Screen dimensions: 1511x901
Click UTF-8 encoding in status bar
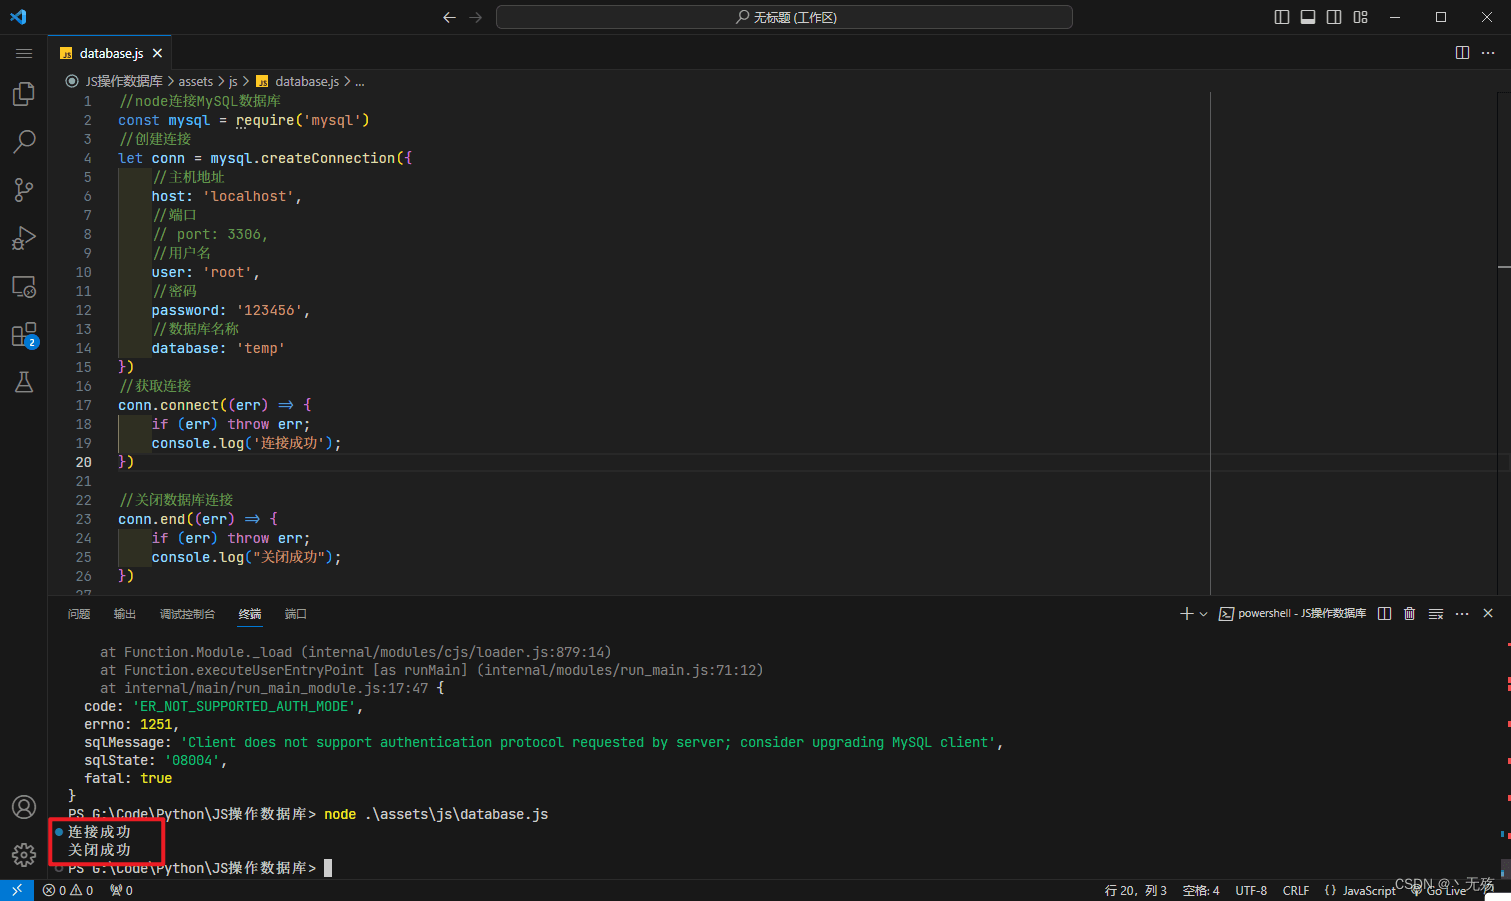[1251, 890]
